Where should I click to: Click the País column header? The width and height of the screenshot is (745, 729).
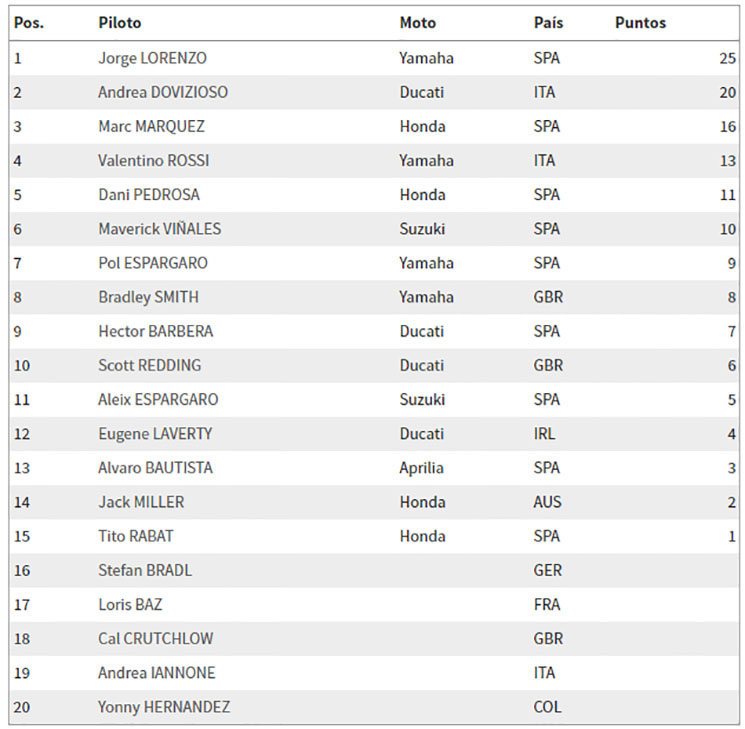pos(548,23)
